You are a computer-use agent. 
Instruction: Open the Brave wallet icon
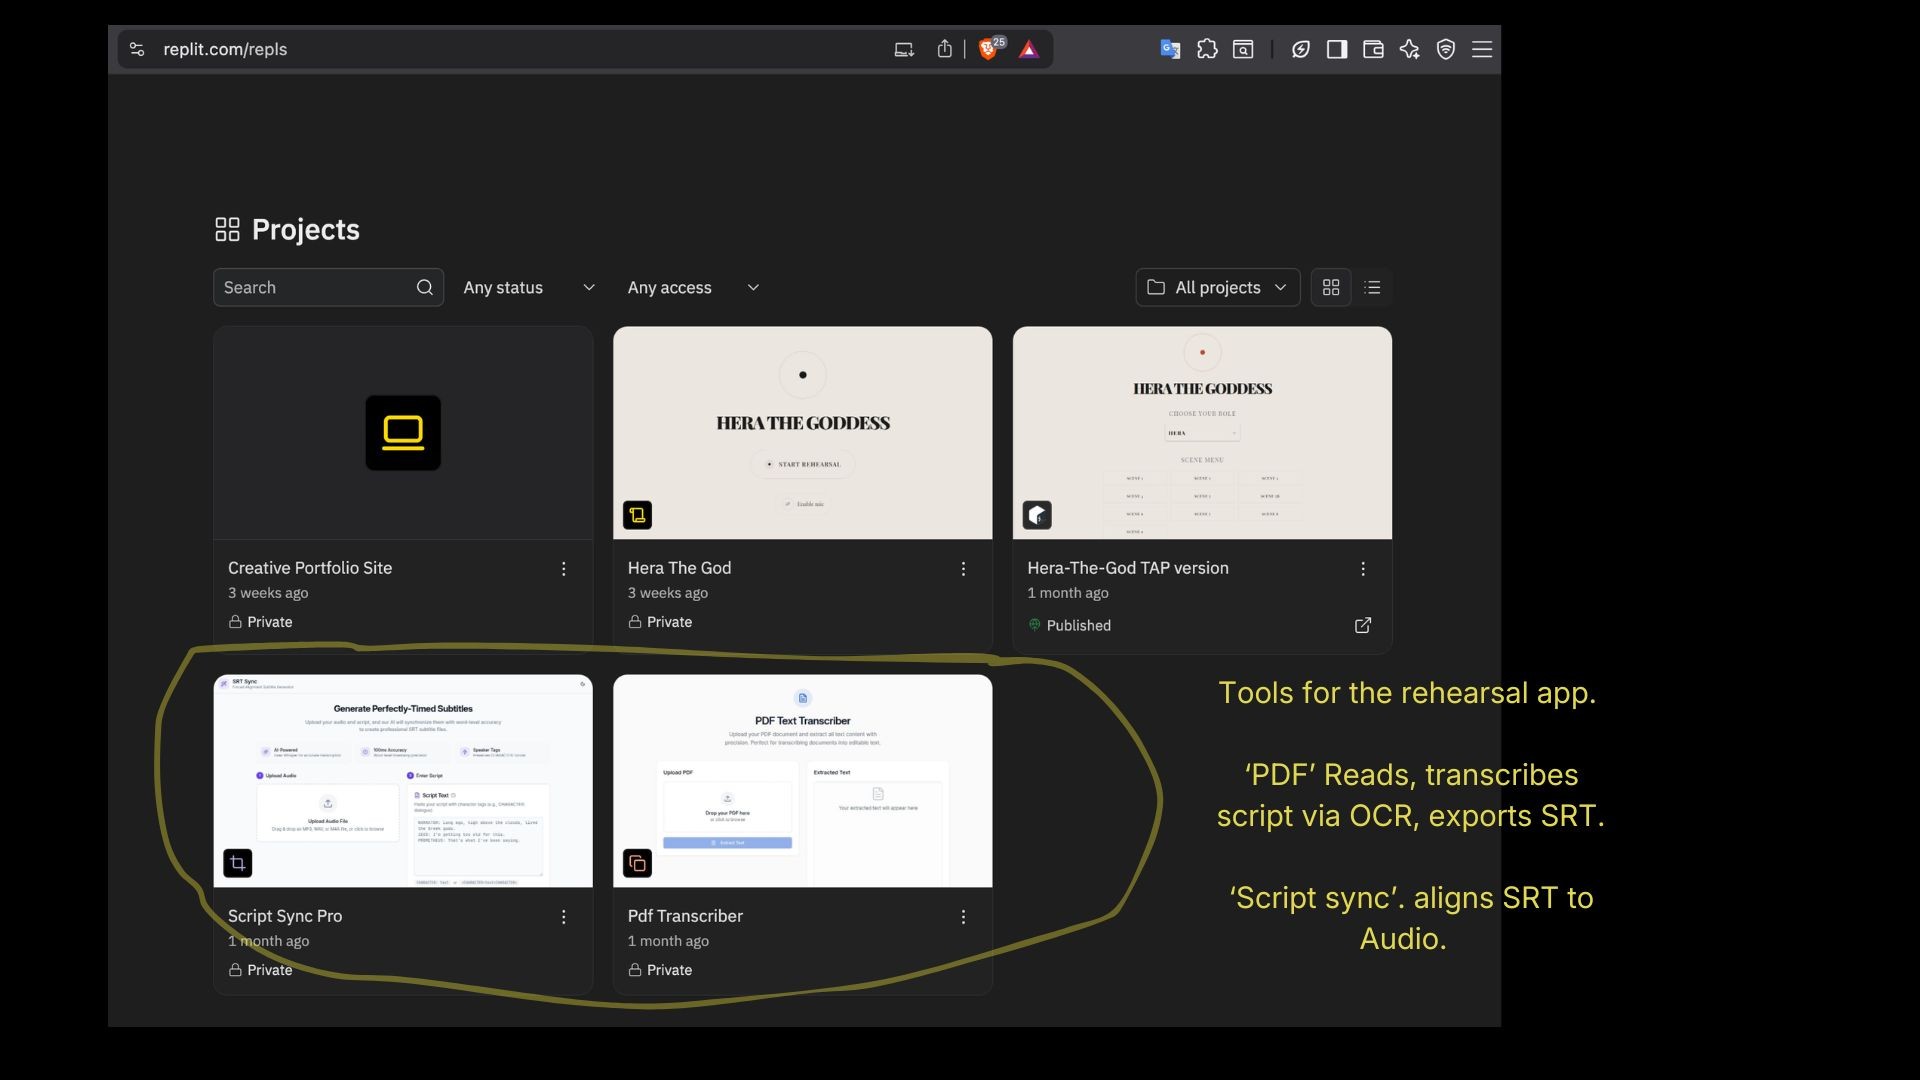tap(1373, 49)
